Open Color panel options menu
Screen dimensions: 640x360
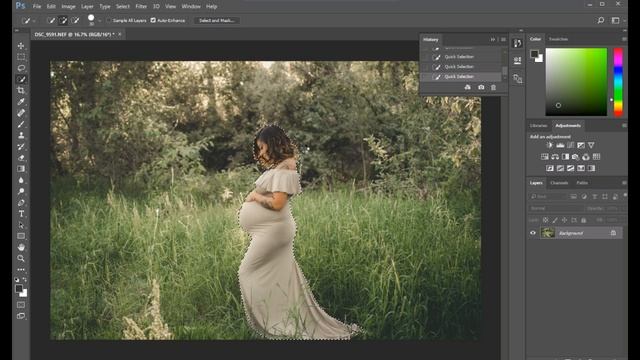624,39
